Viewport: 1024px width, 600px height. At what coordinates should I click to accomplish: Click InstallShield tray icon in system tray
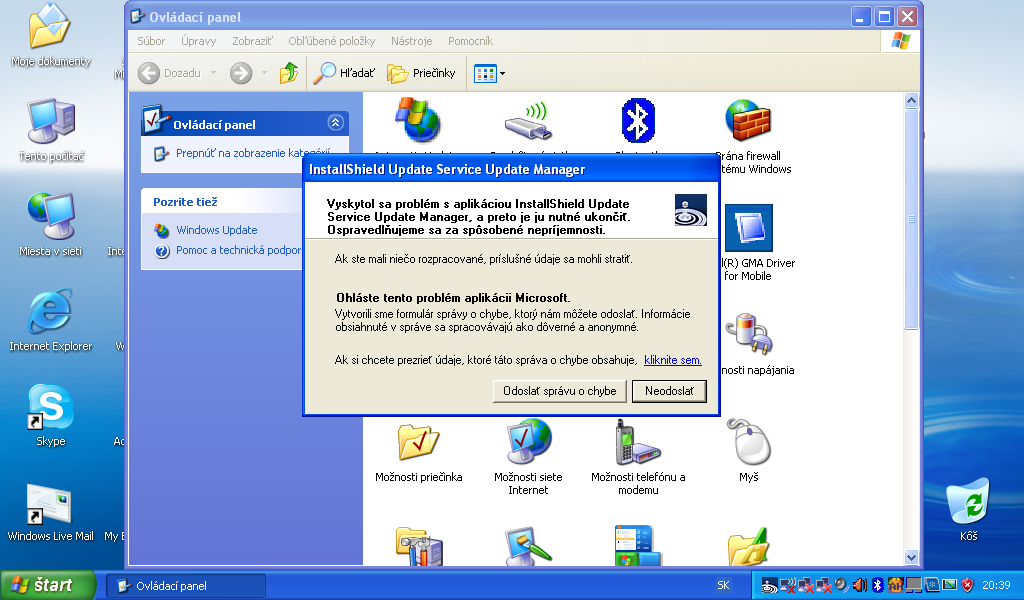(770, 586)
